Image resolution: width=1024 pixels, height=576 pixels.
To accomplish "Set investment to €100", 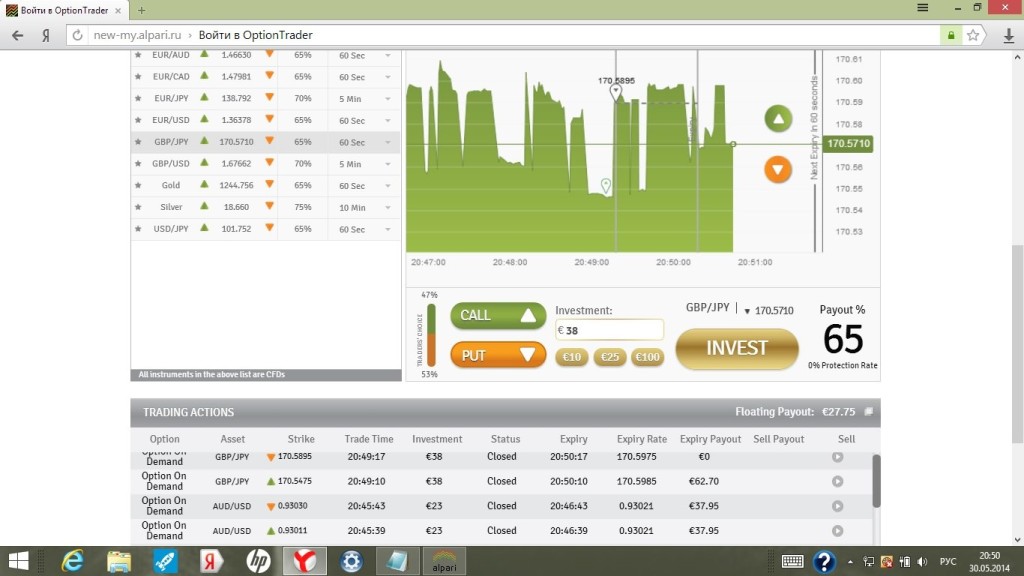I will (647, 357).
